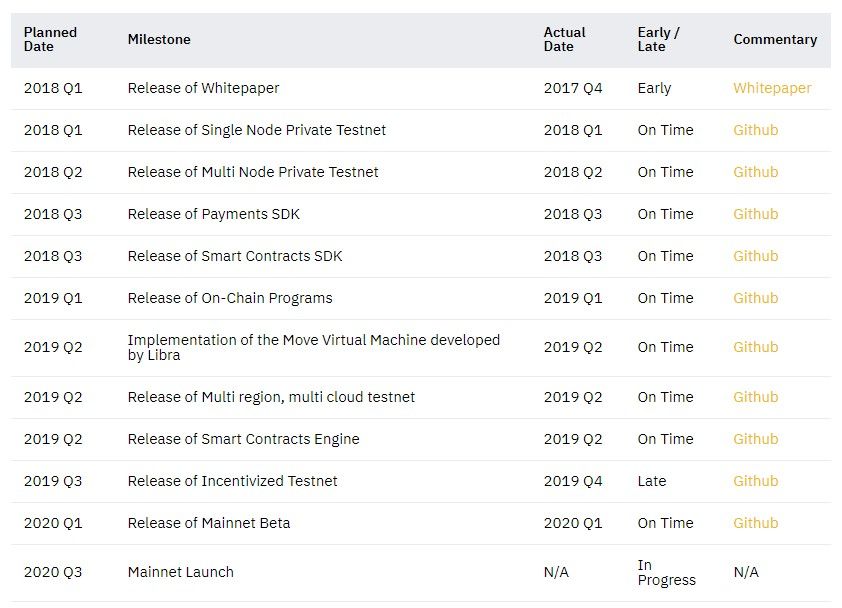Open Github link for Multi Node Private Testnet

755,172
